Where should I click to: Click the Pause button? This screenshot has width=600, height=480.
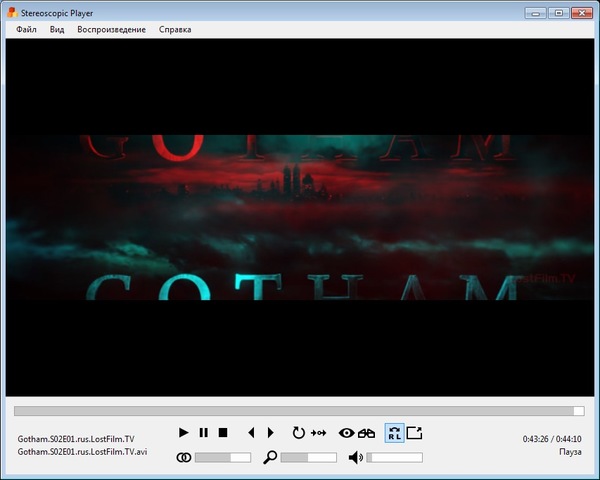coord(203,433)
